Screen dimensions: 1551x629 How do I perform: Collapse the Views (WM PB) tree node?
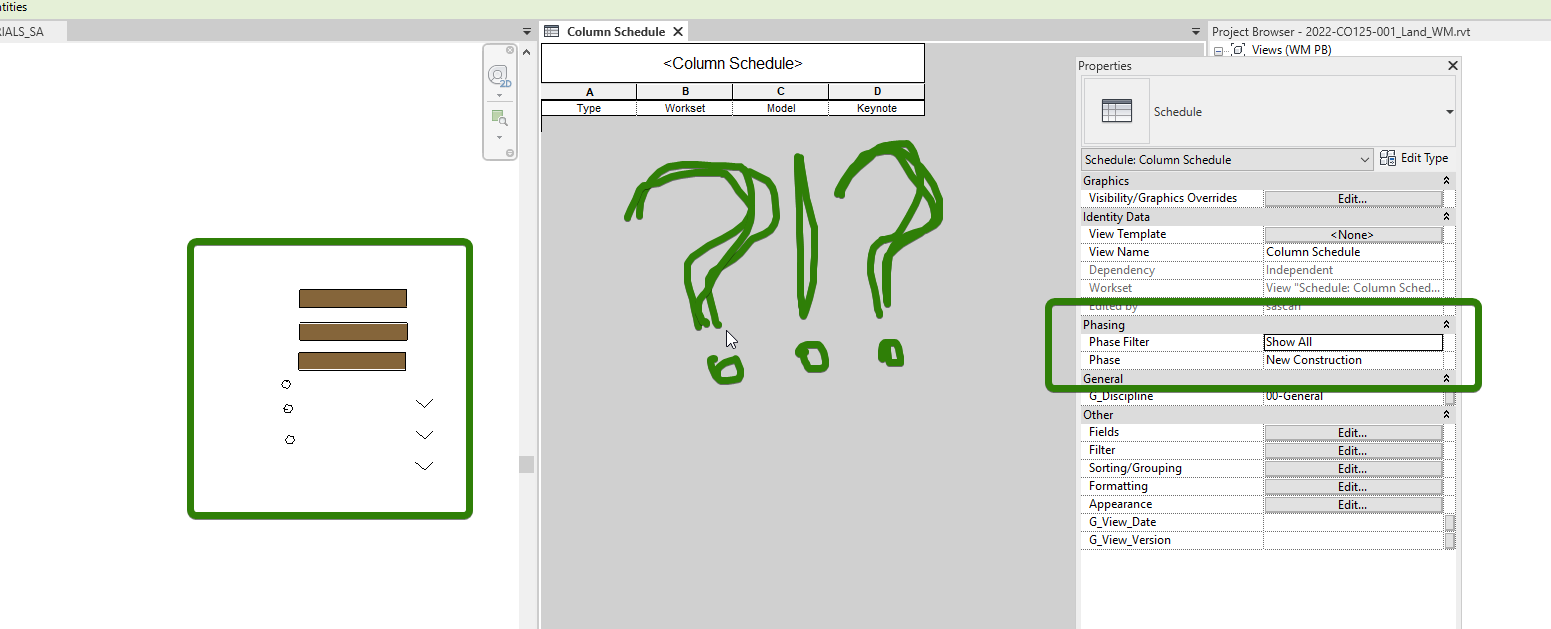[x=1218, y=49]
